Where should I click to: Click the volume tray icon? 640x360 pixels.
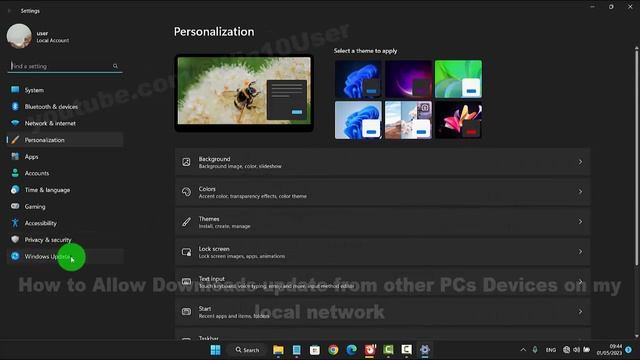[576, 350]
